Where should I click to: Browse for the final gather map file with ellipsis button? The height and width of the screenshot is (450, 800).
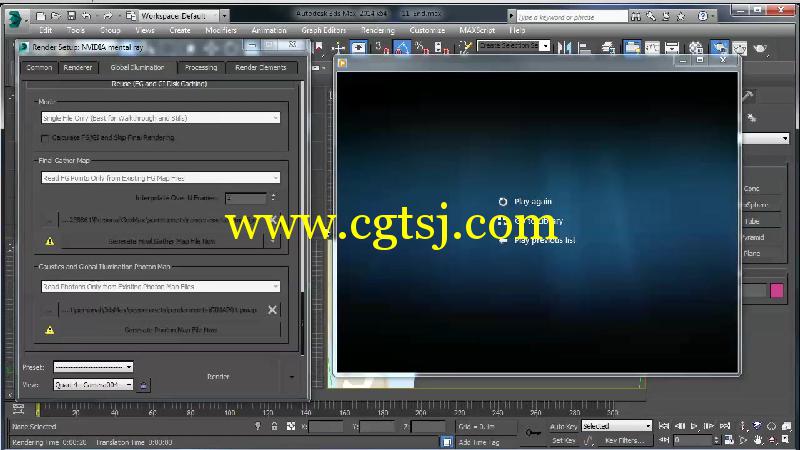[x=49, y=220]
